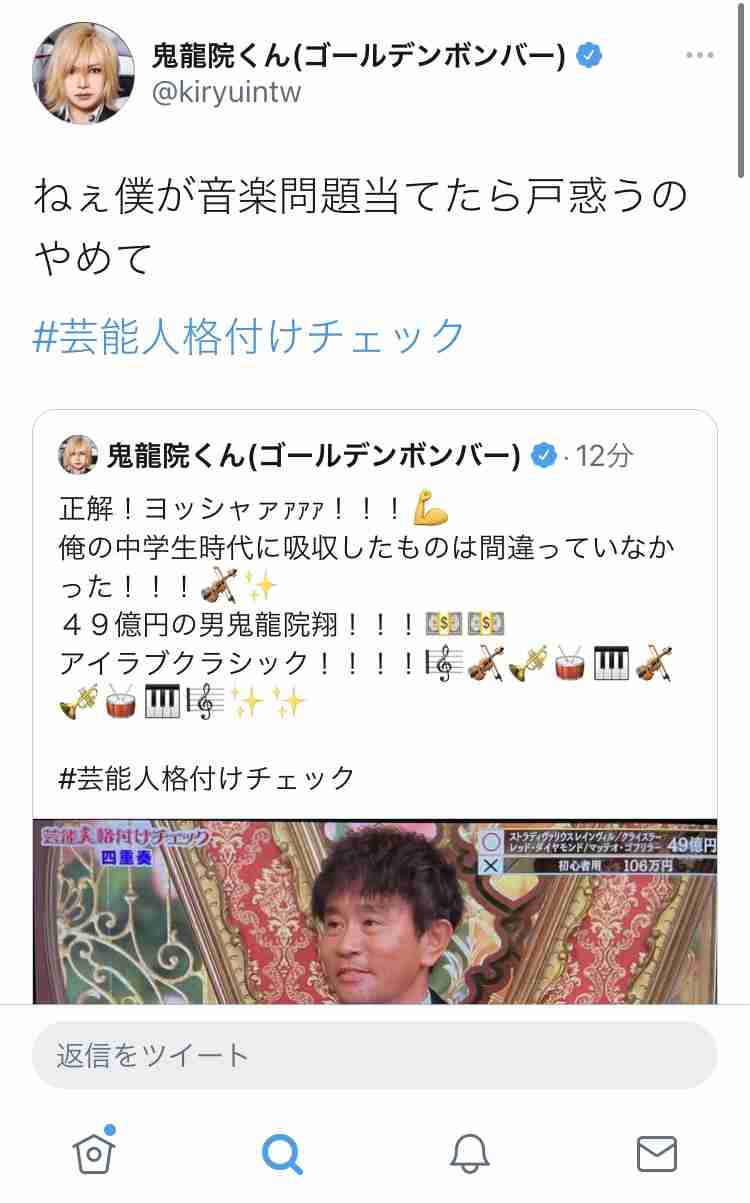This screenshot has height=1203, width=750.
Task: Click the hashtag inside the quoted tweet
Action: coord(207,777)
